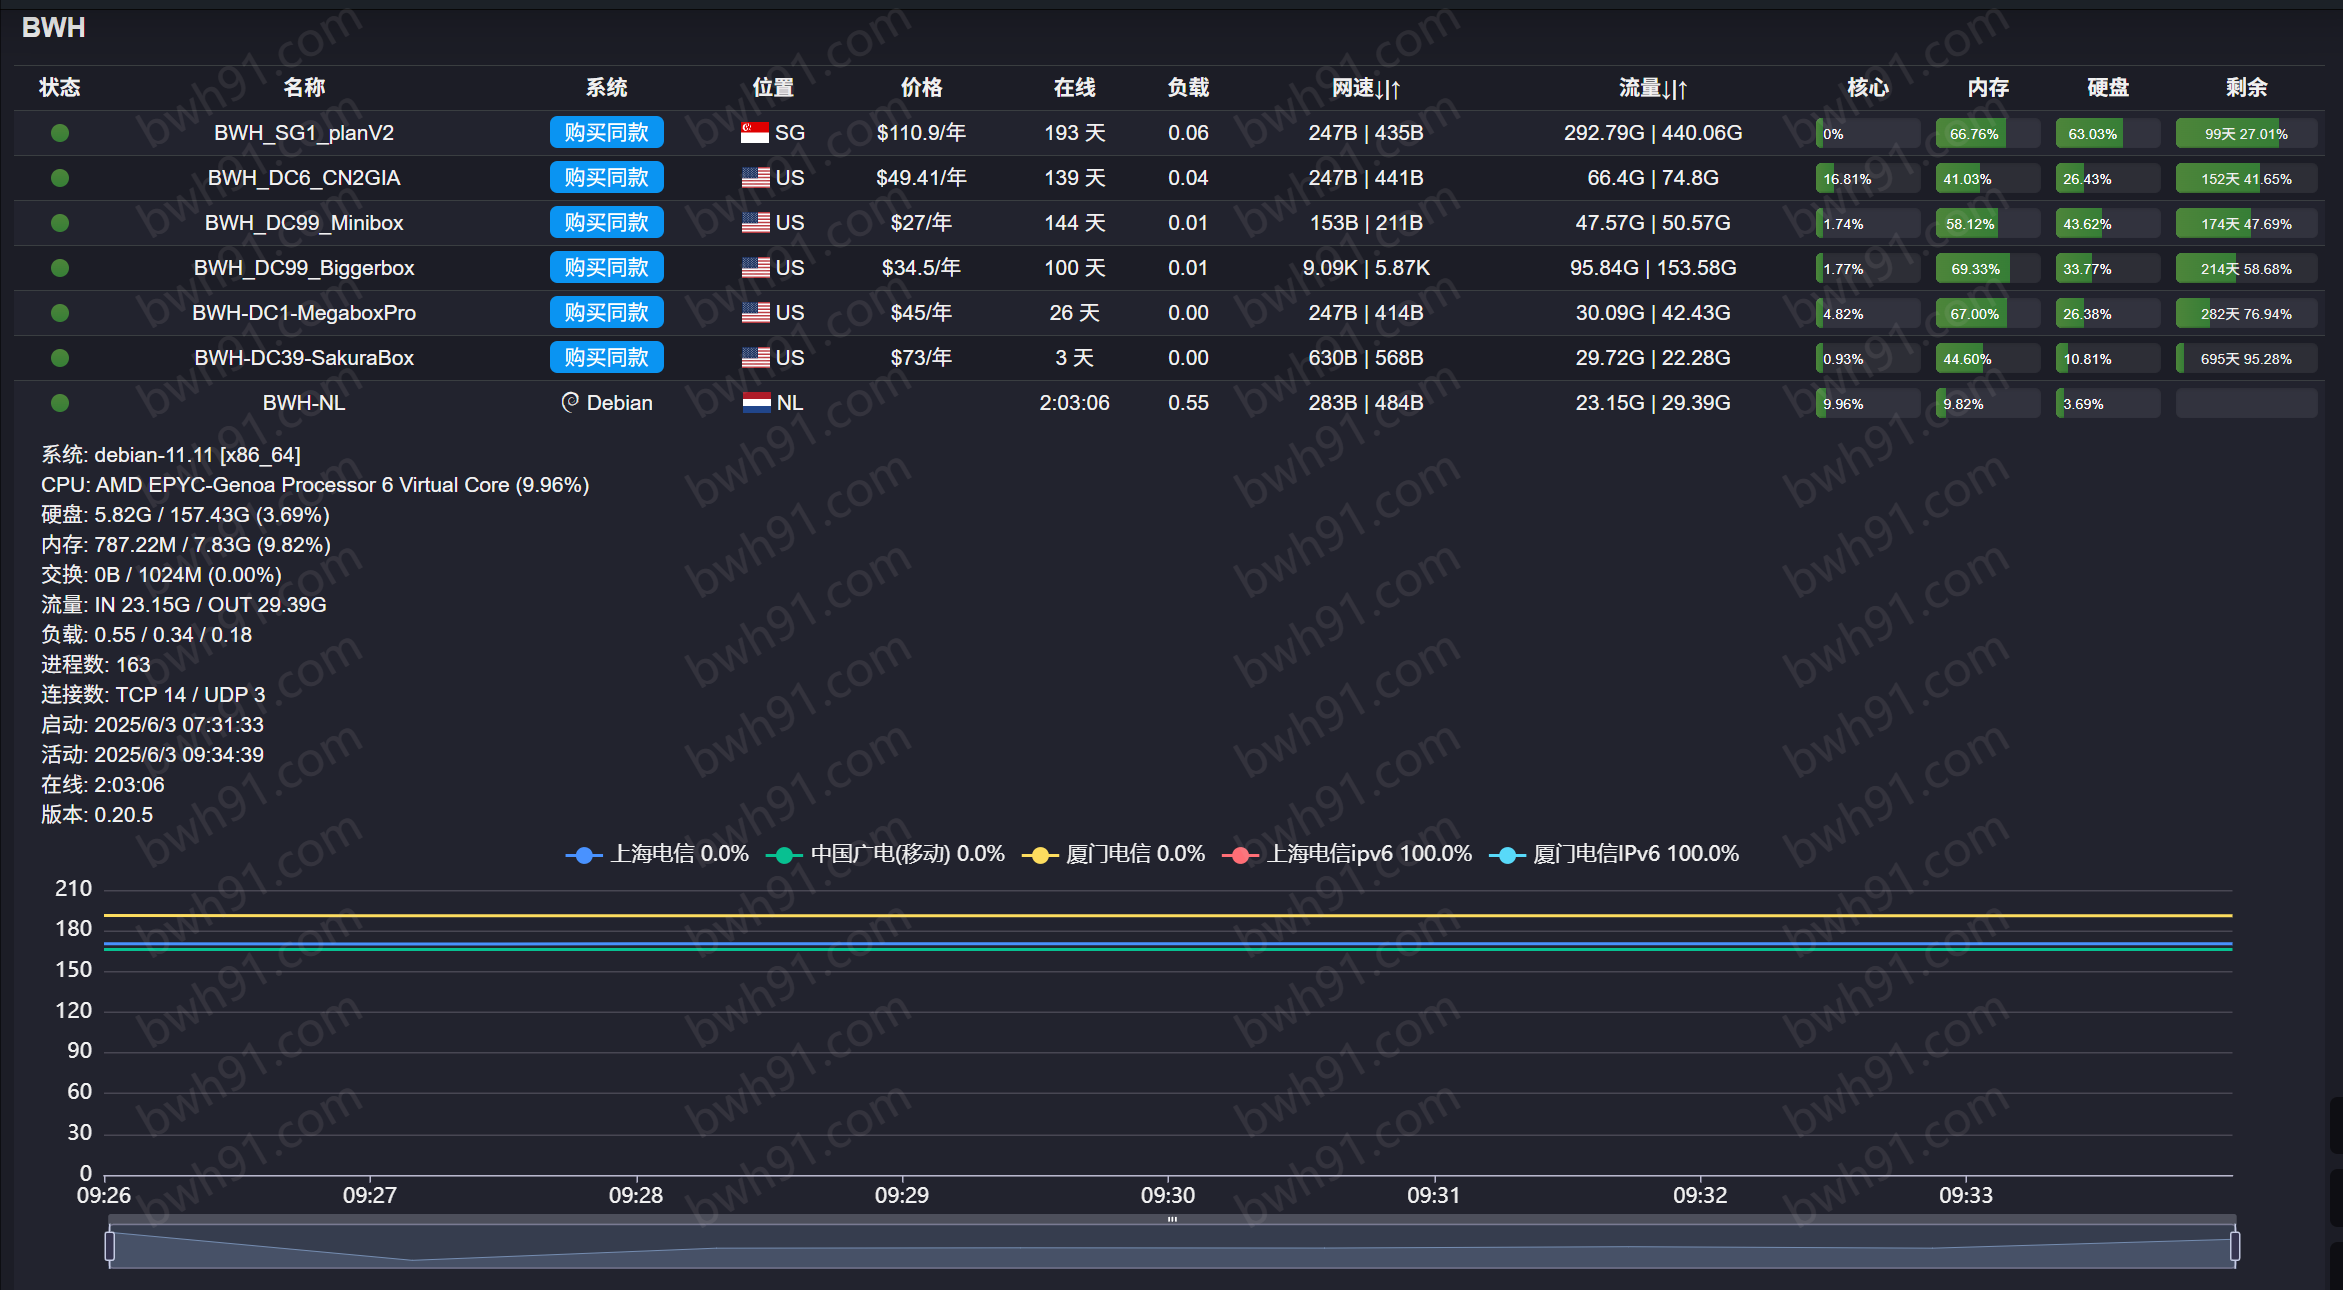
Task: Click the yellow 厦门电信 line in chart
Action: [1168, 915]
